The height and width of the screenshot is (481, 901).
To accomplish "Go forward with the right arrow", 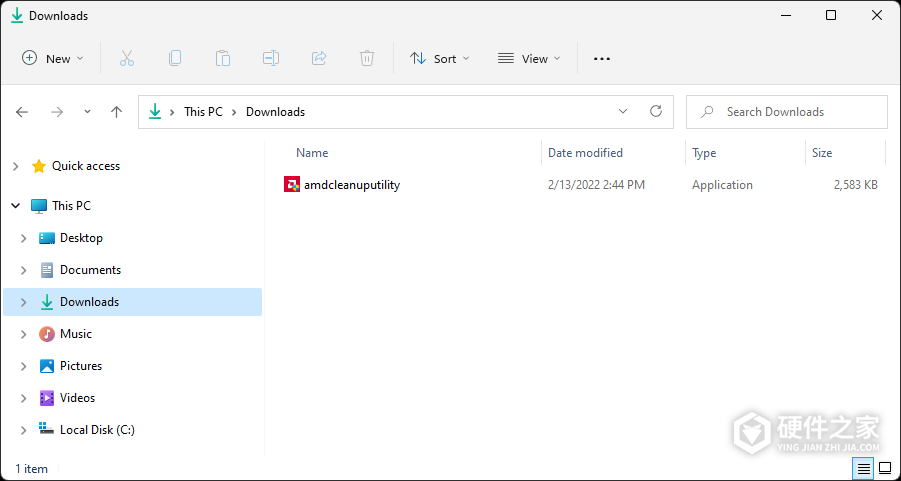I will [57, 112].
